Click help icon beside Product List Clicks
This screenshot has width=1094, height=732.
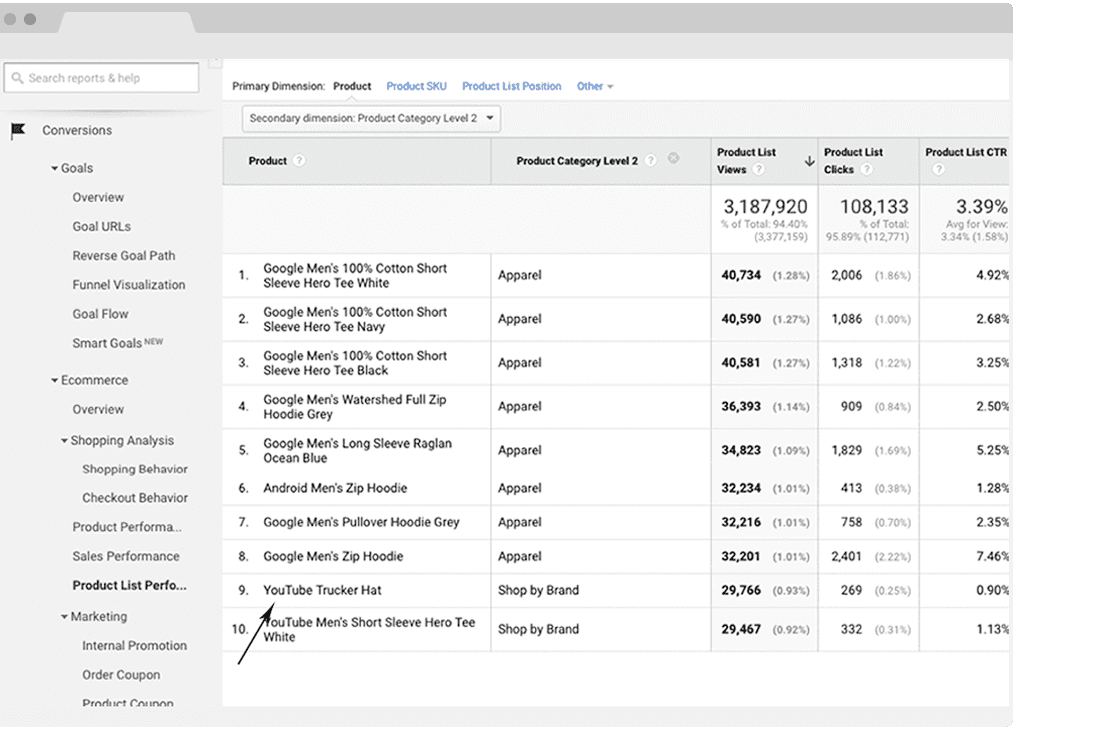[866, 170]
